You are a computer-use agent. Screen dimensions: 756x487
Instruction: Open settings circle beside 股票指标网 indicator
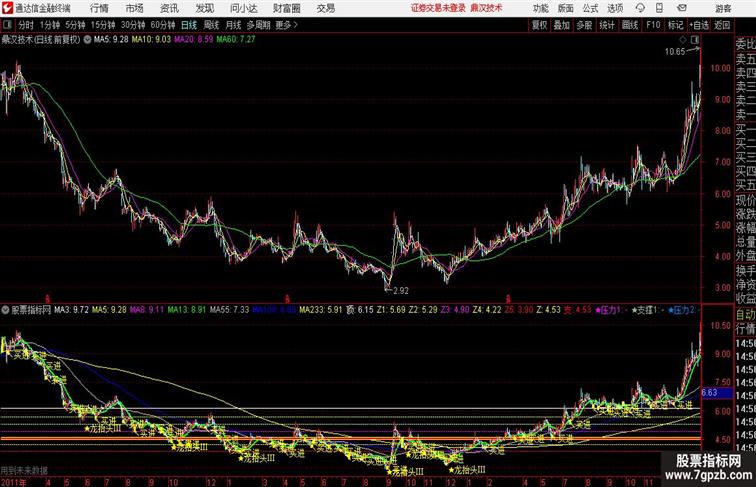click(5, 310)
